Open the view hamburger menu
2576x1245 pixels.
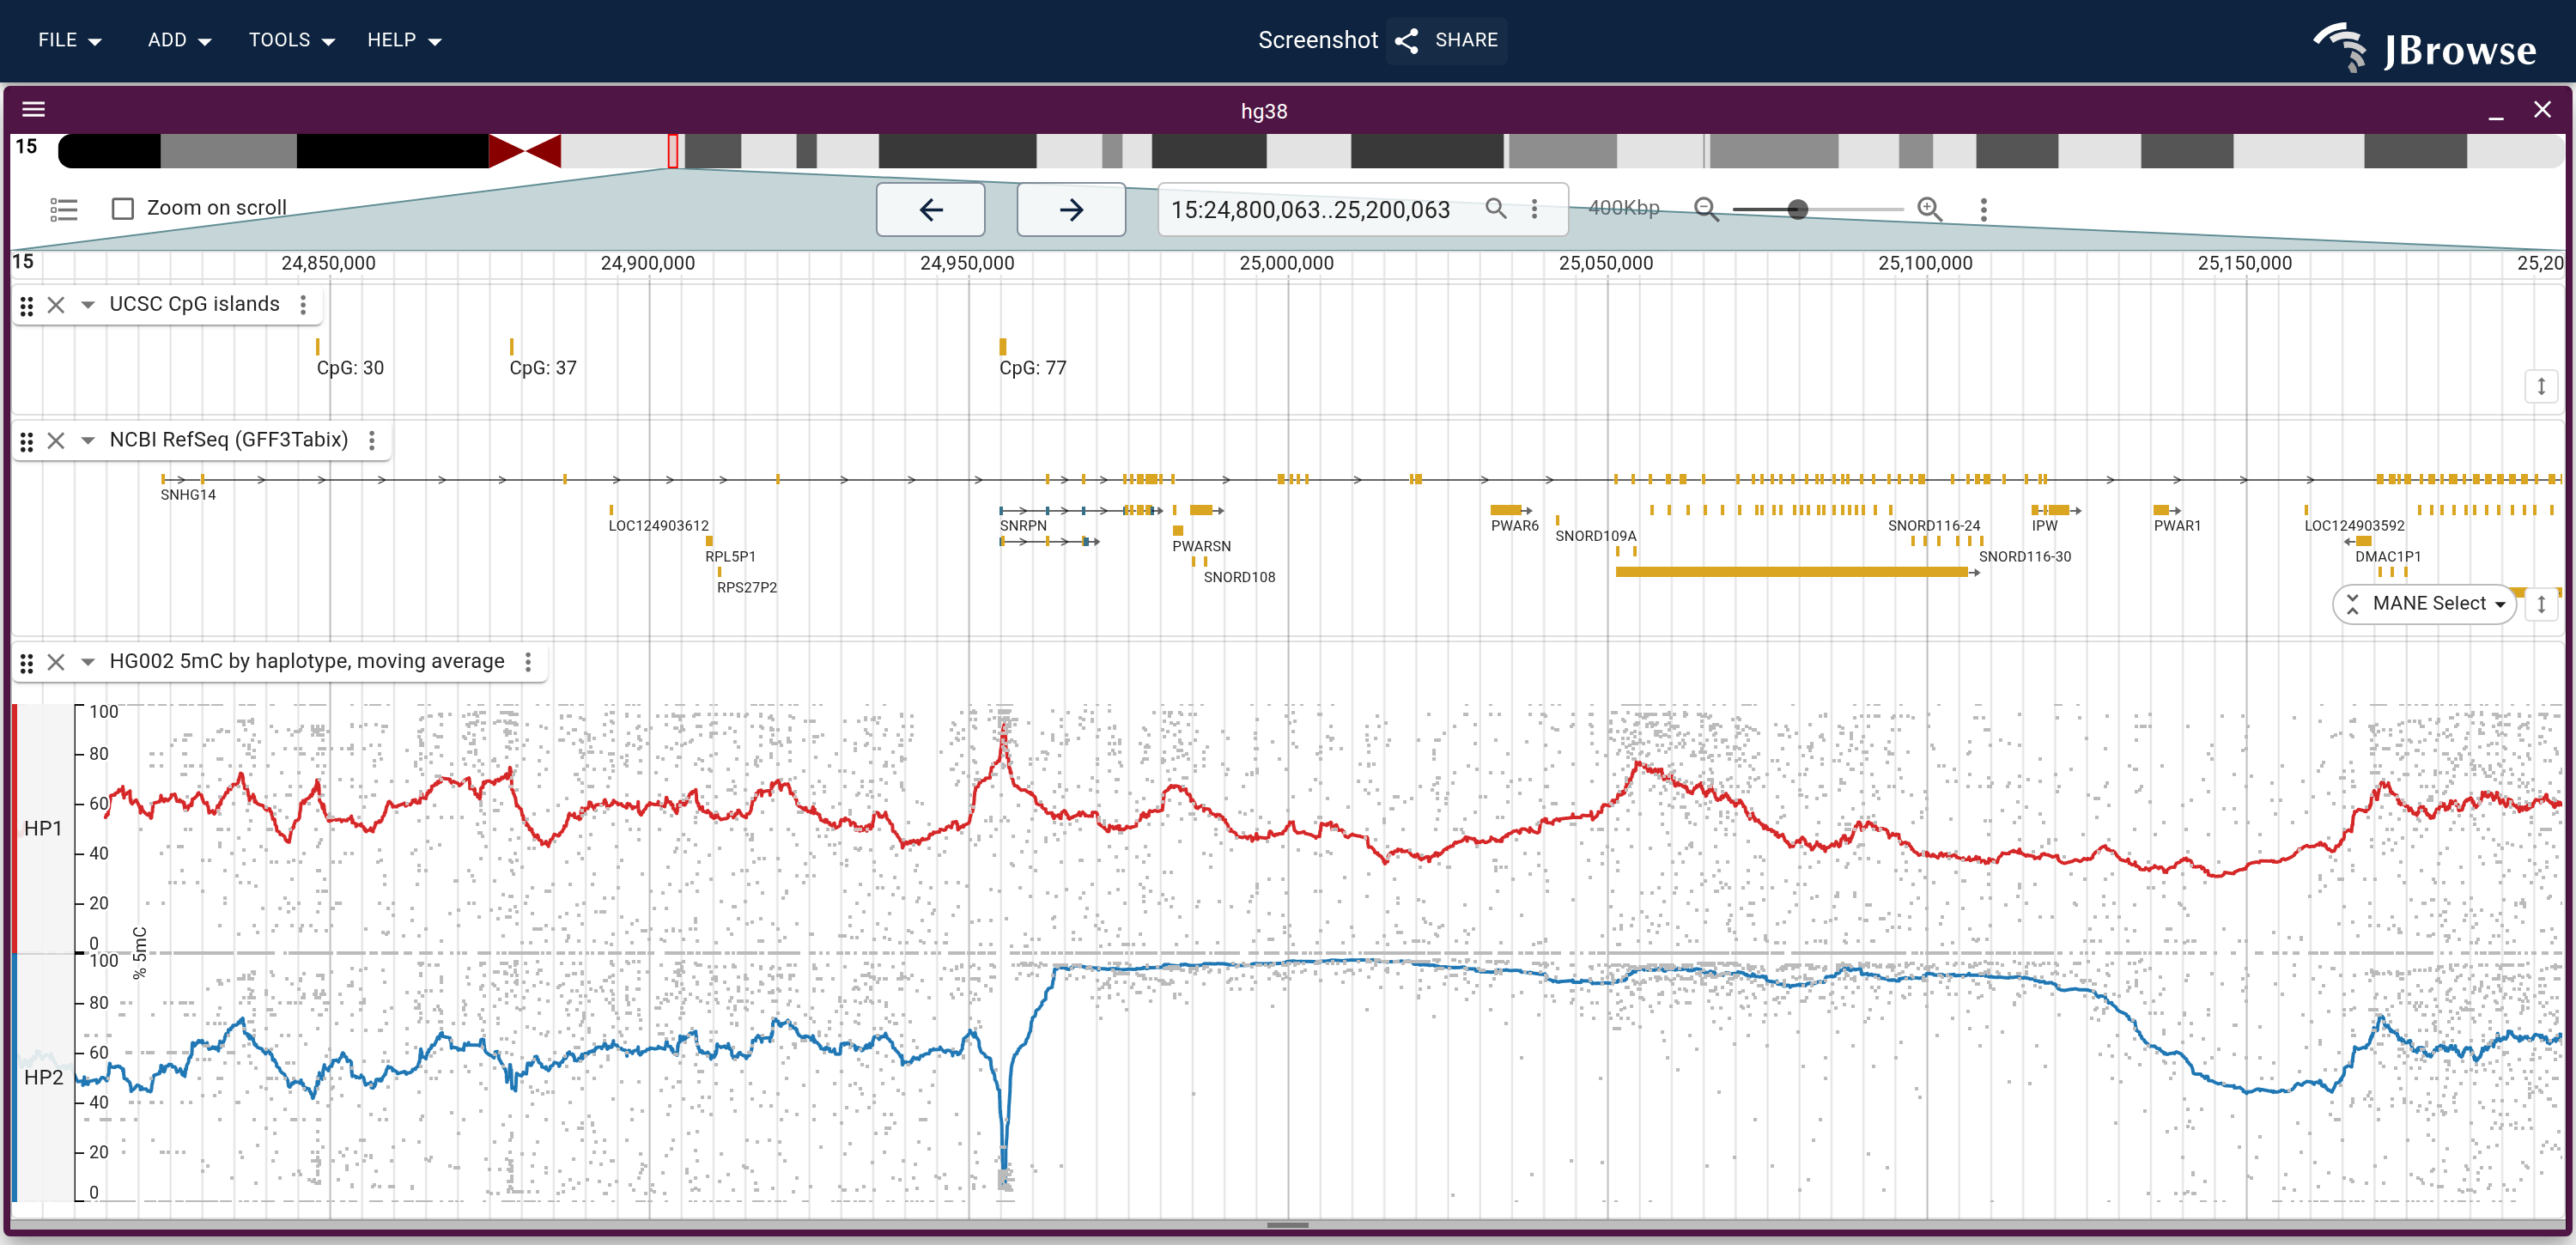pyautogui.click(x=34, y=110)
